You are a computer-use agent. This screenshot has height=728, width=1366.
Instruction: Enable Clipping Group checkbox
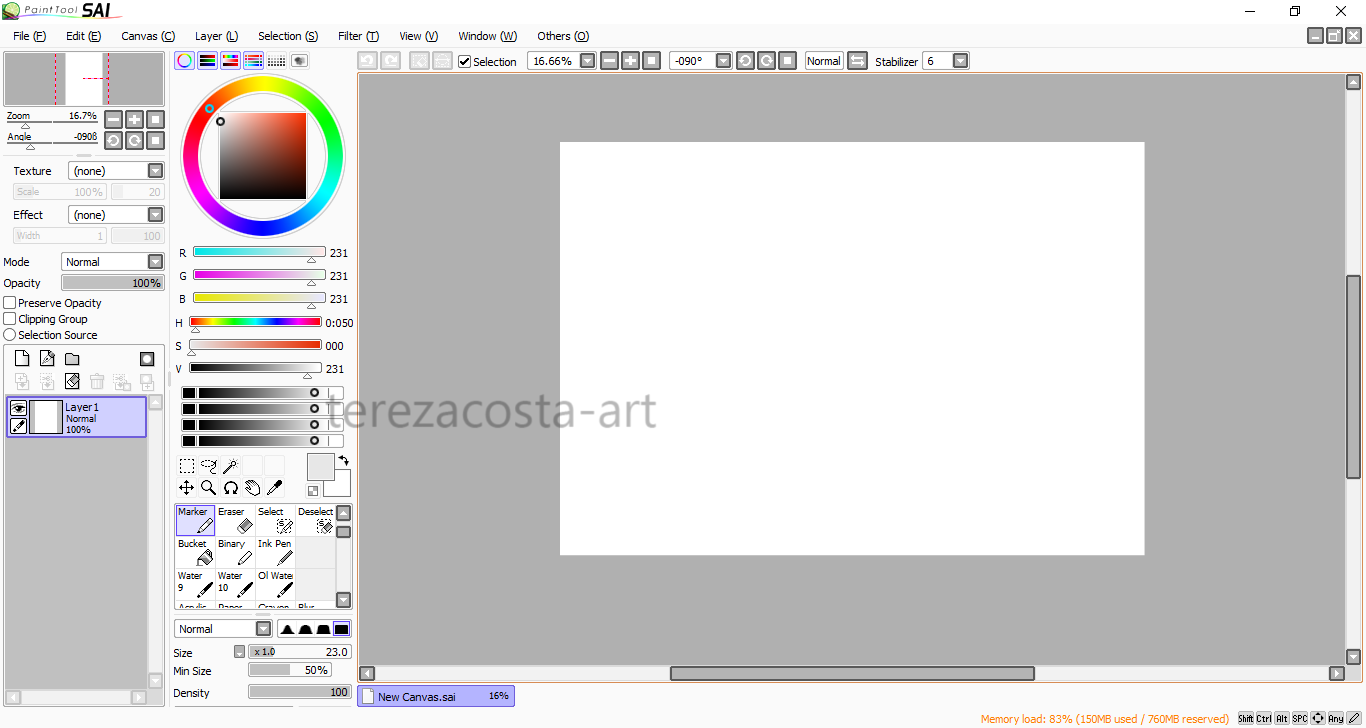click(x=10, y=319)
